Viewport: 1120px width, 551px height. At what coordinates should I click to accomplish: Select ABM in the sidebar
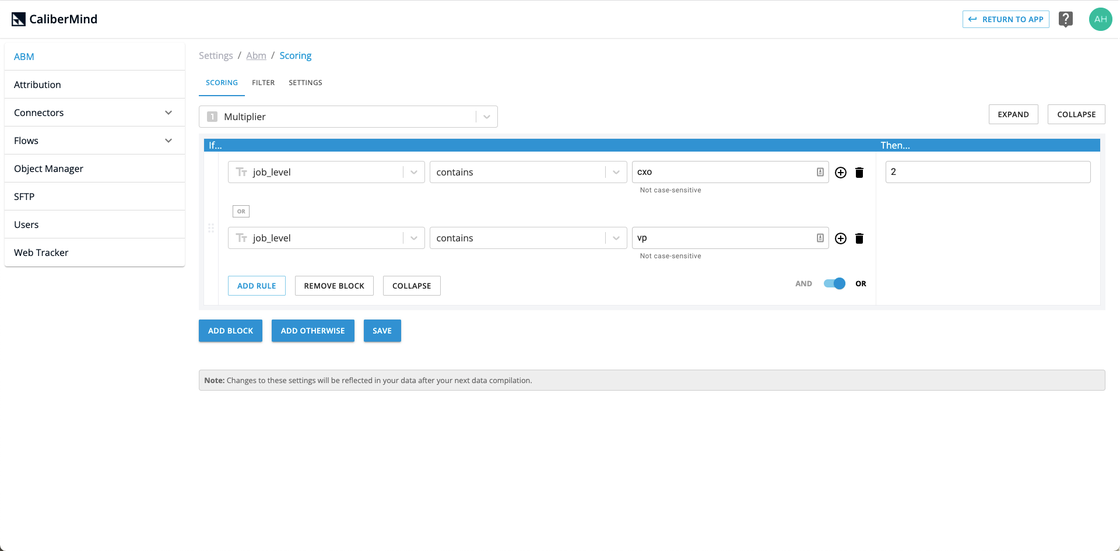[94, 56]
